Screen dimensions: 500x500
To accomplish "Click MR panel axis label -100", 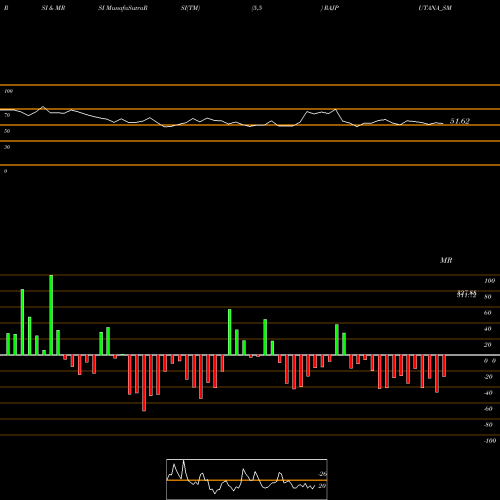I will (x=490, y=441).
